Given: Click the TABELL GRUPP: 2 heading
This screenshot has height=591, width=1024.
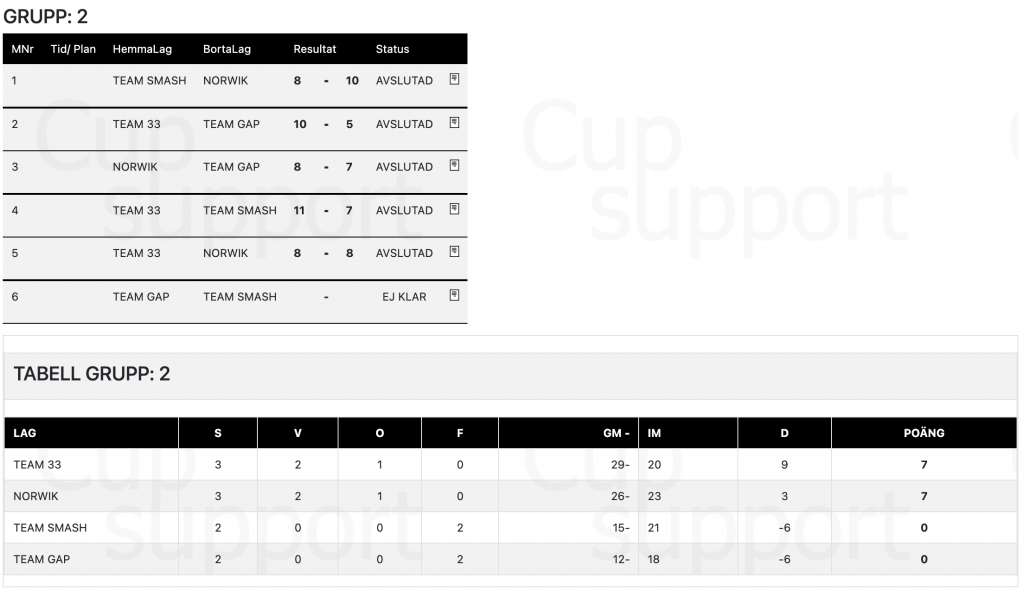Looking at the screenshot, I should pyautogui.click(x=91, y=374).
